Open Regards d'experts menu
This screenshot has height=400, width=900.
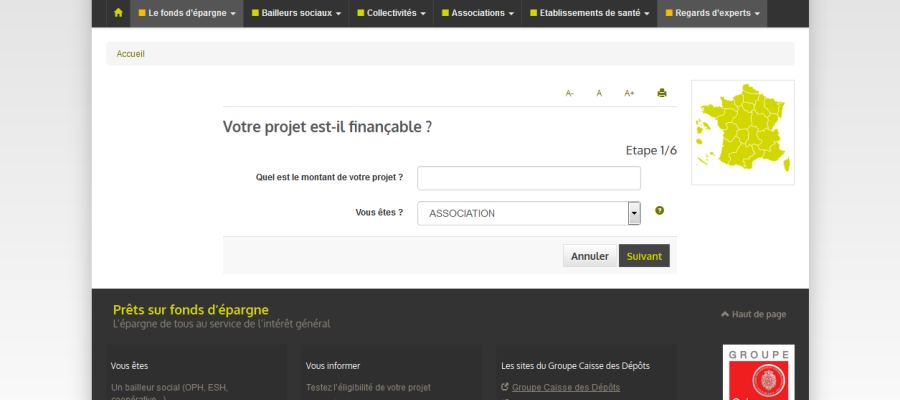coord(712,13)
